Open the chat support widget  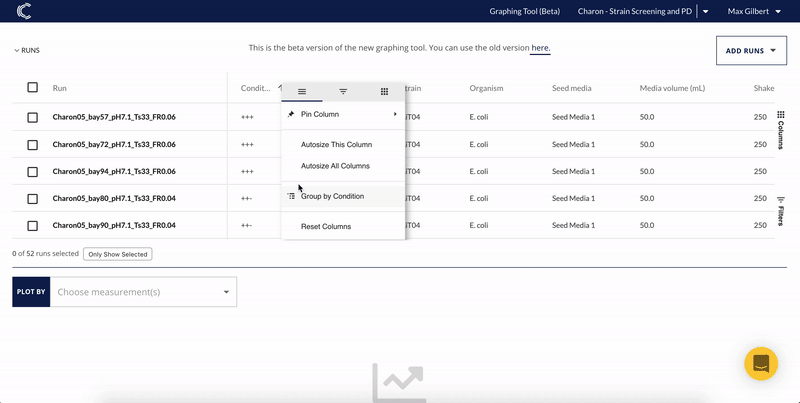(761, 364)
